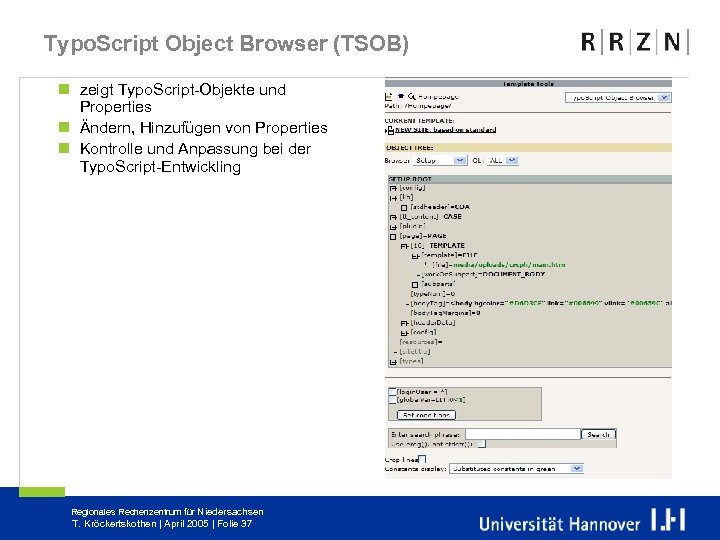Click the OBJECT TREE section header
The image size is (720, 540).
coord(528,148)
